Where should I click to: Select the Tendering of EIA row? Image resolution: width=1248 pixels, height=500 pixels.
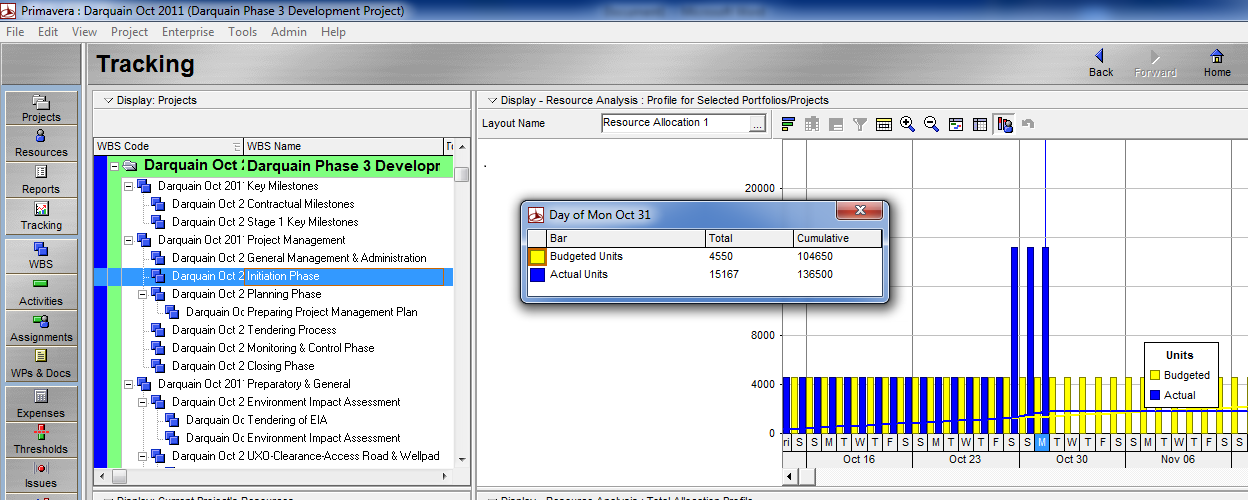273,420
